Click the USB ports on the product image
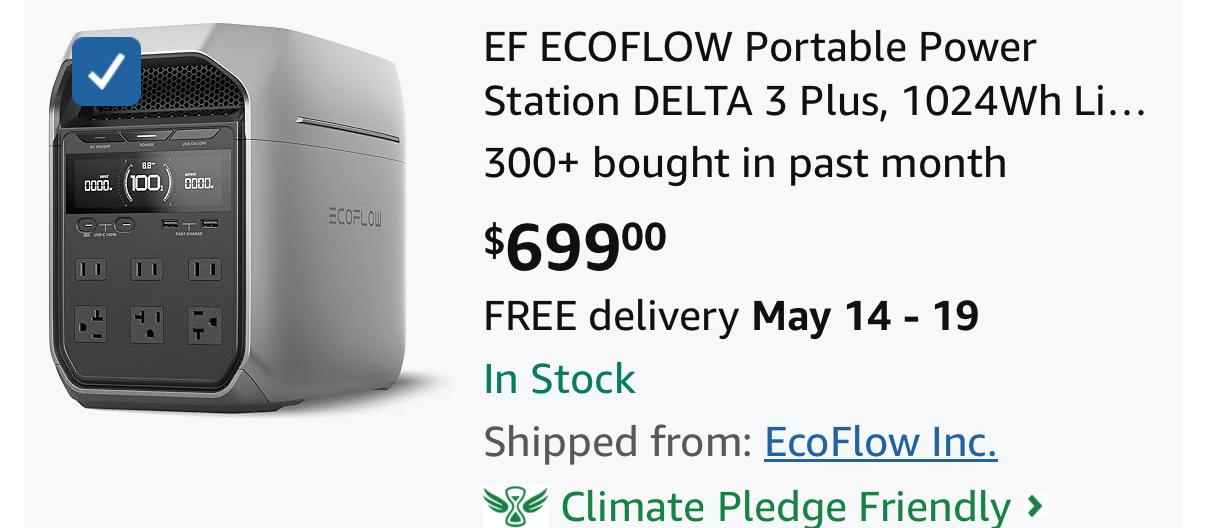This screenshot has height=528, width=1206. coord(190,224)
